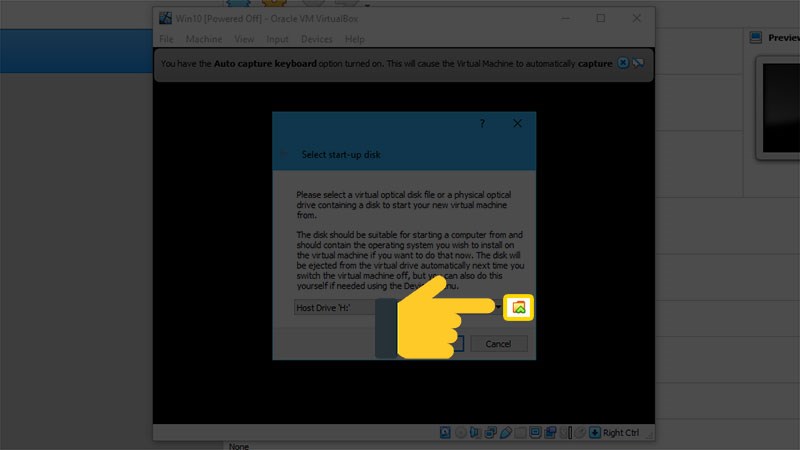The height and width of the screenshot is (450, 800).
Task: Click the optical disk status icon
Action: (460, 433)
